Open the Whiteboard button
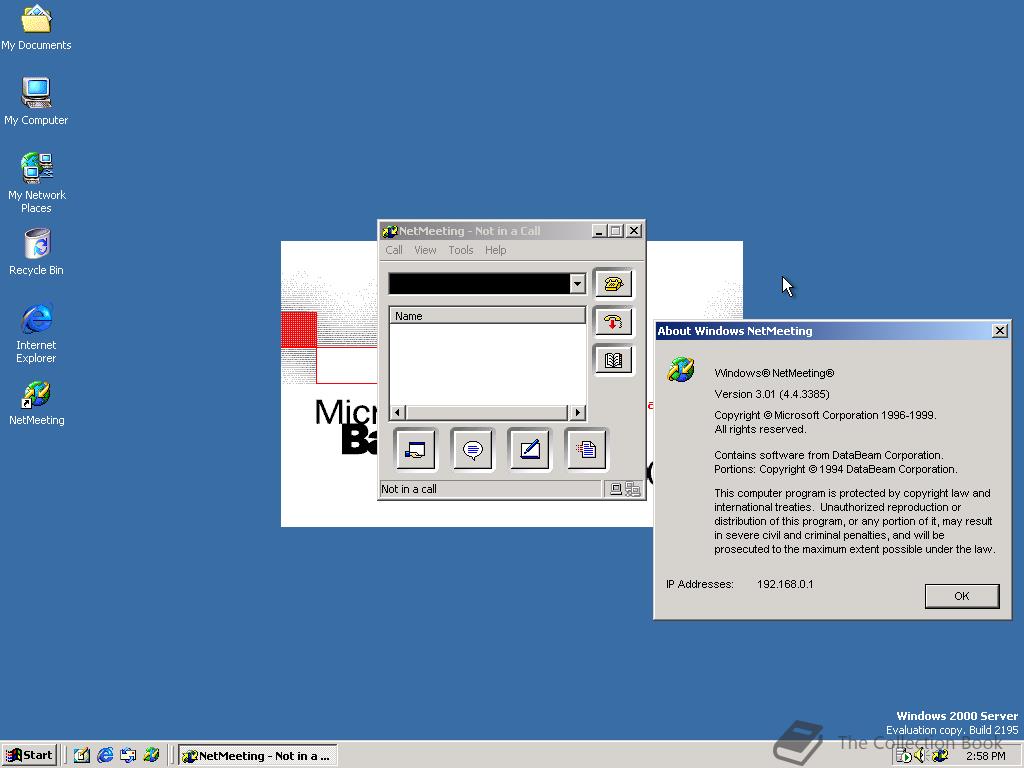Image resolution: width=1024 pixels, height=768 pixels. coord(529,449)
